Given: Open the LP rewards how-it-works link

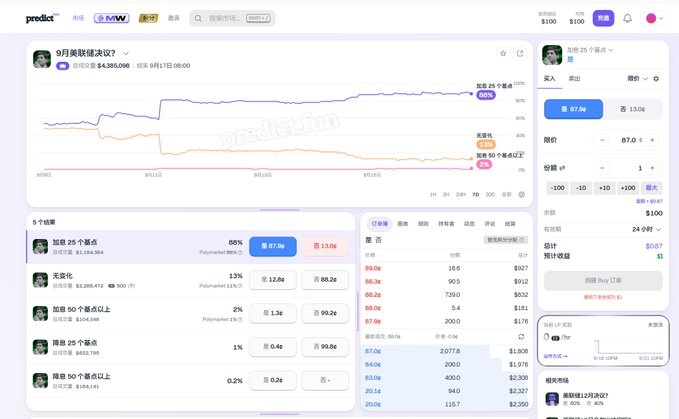Looking at the screenshot, I should pos(556,356).
